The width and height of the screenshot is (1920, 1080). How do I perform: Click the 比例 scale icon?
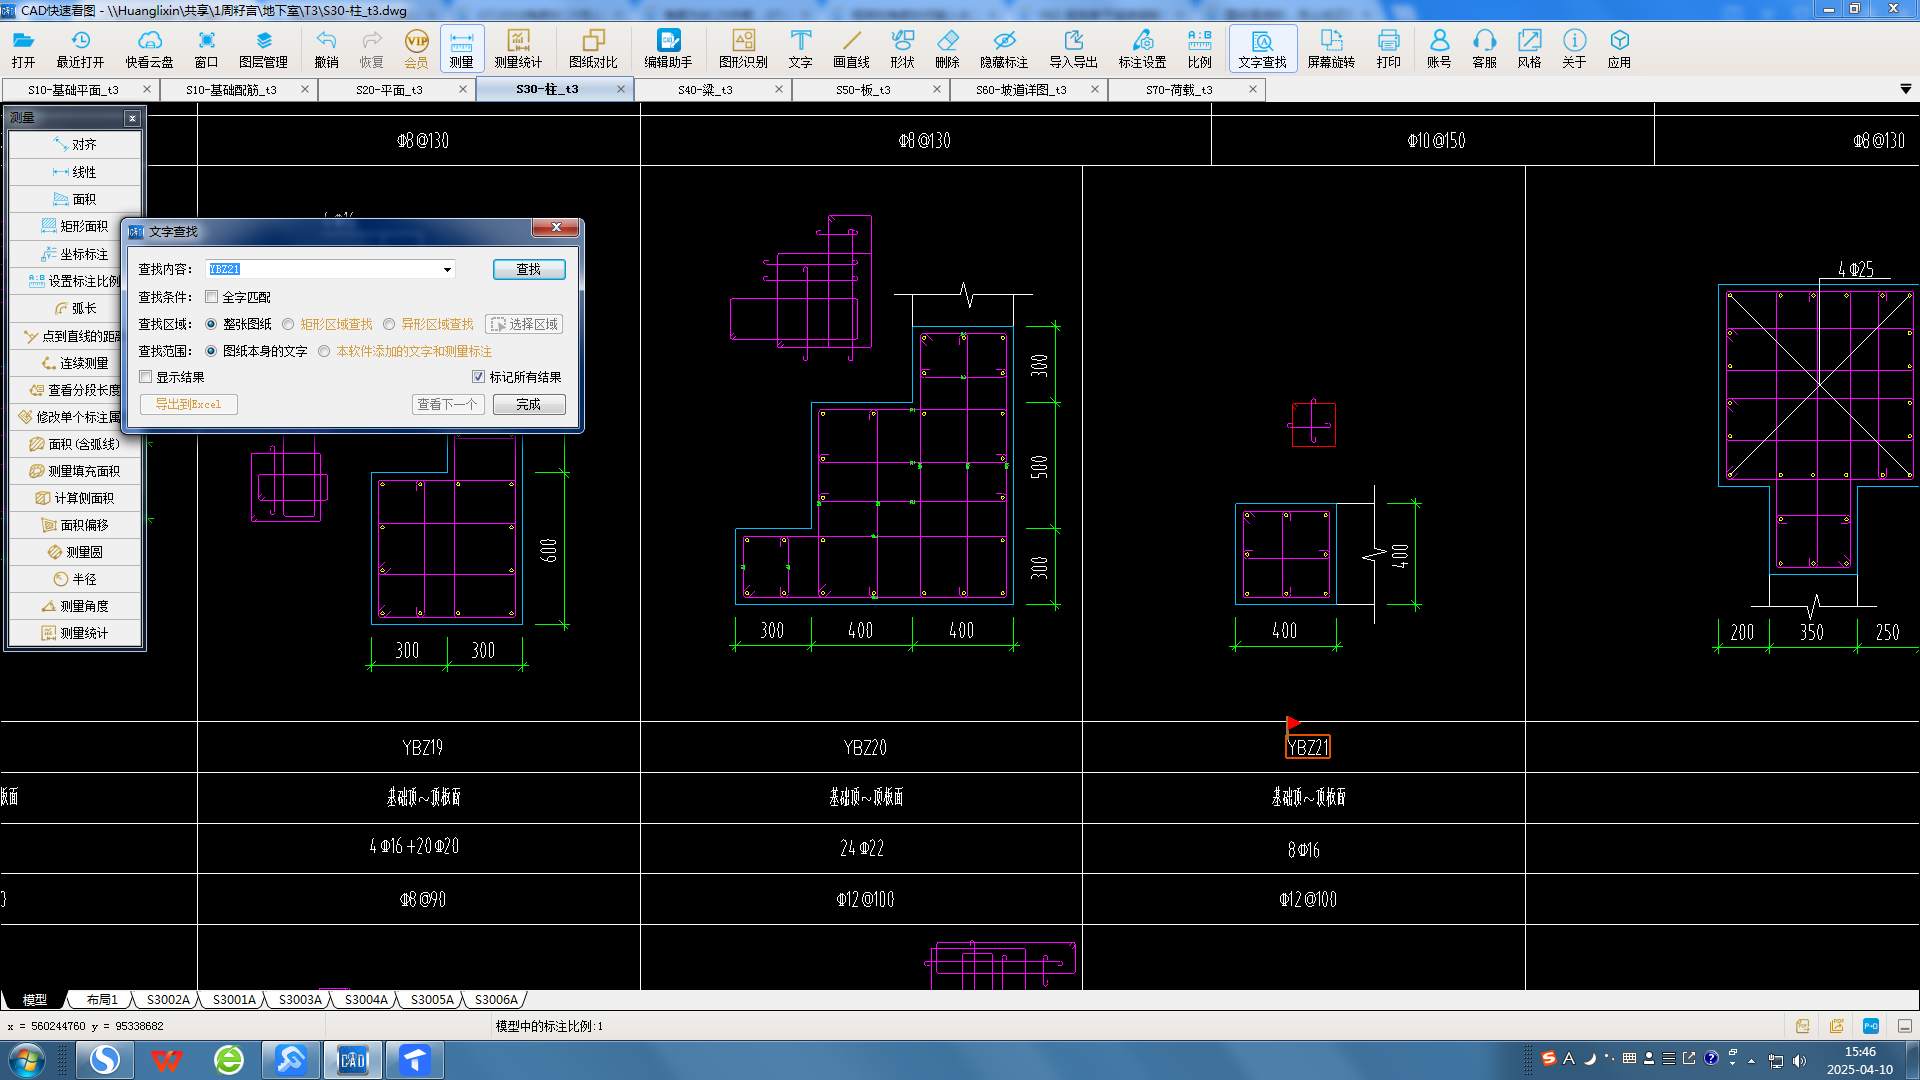1199,48
